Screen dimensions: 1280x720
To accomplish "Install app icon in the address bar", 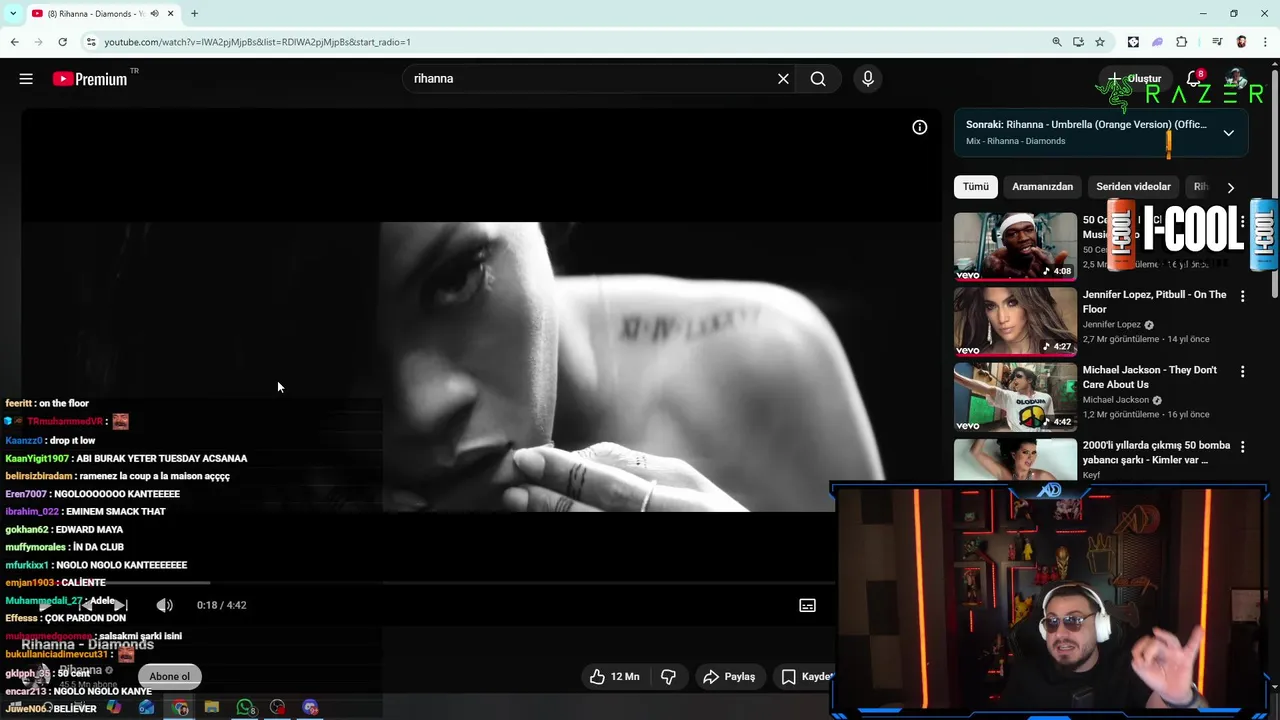I will [x=1078, y=42].
